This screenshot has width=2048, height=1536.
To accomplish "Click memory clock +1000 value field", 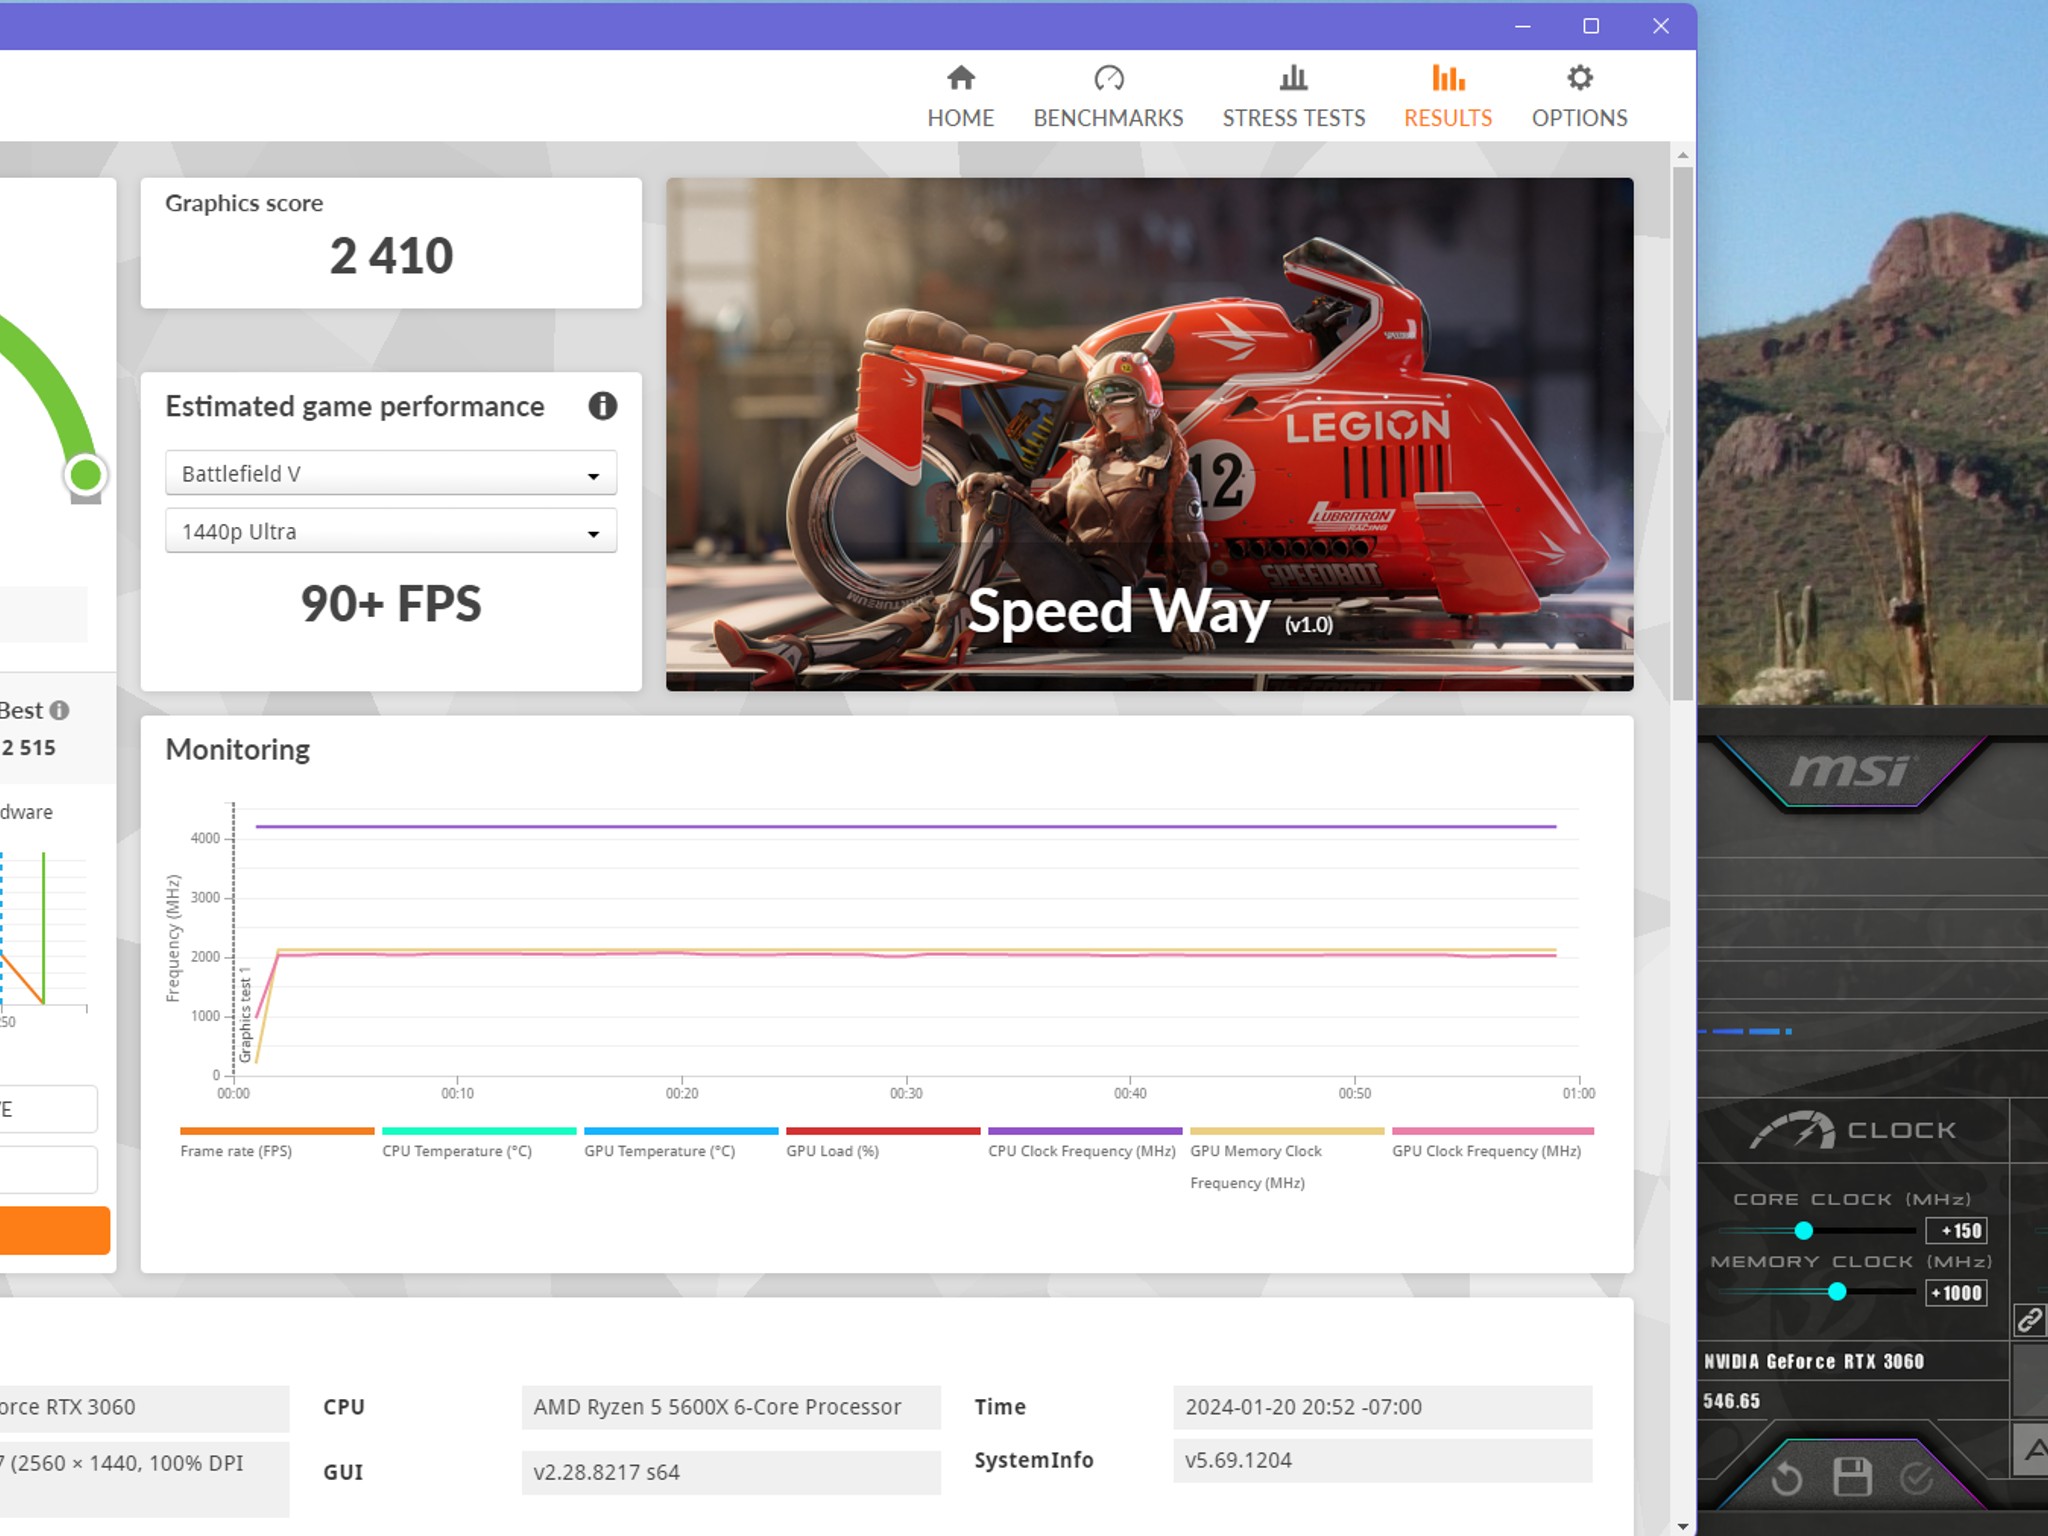I will (x=1956, y=1293).
